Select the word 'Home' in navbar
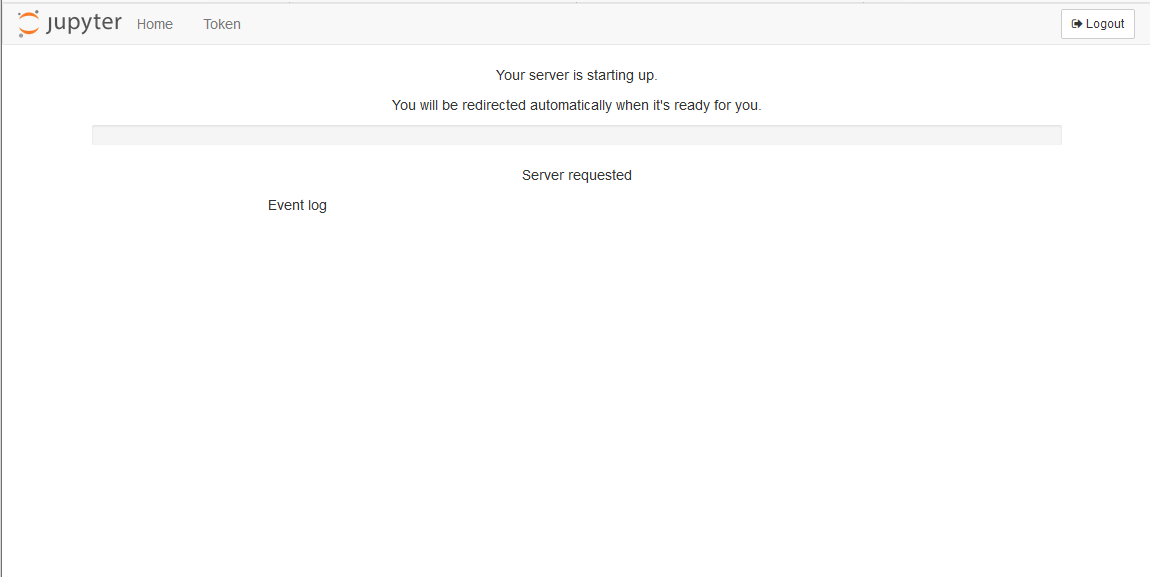Screen dimensions: 1150x577 point(155,24)
